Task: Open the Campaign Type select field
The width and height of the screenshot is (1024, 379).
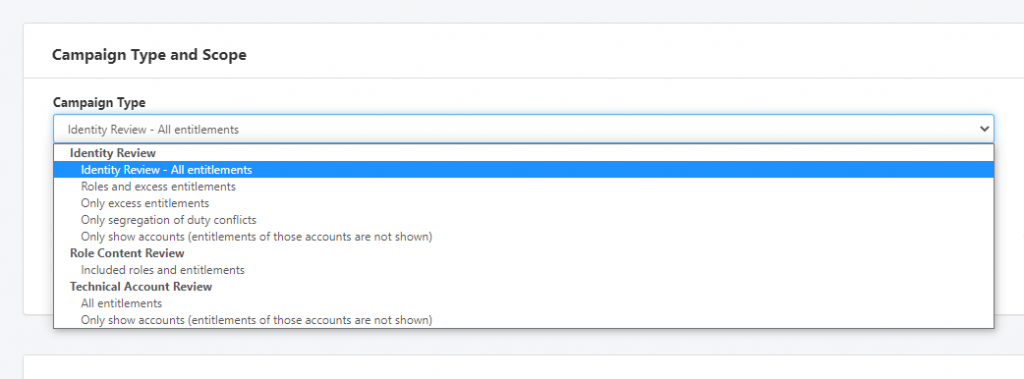Action: pyautogui.click(x=524, y=129)
